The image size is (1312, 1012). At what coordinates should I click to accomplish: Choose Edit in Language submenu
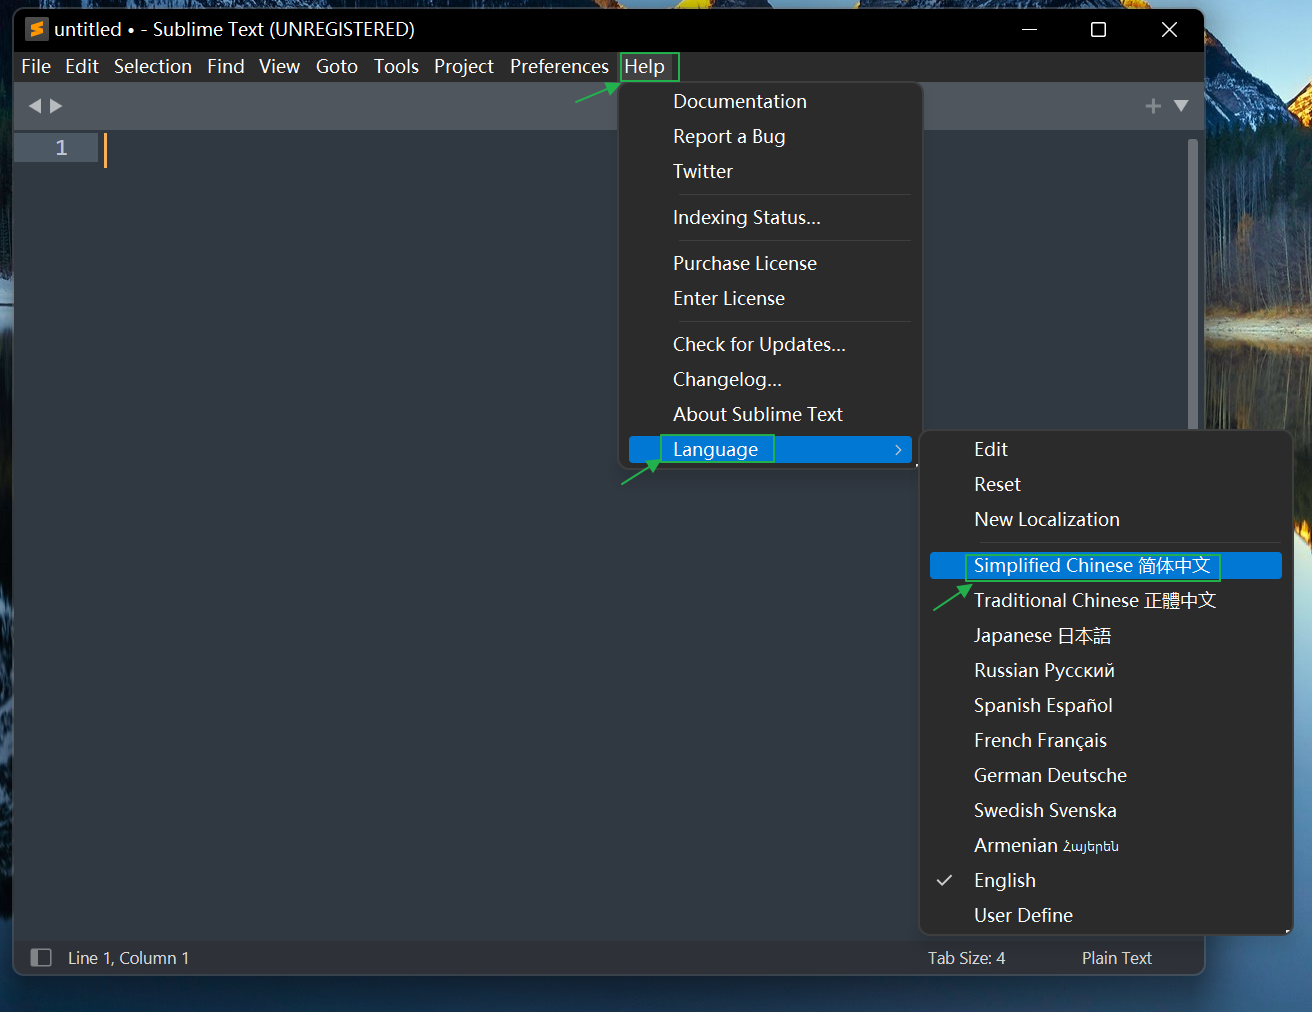[x=1105, y=450]
